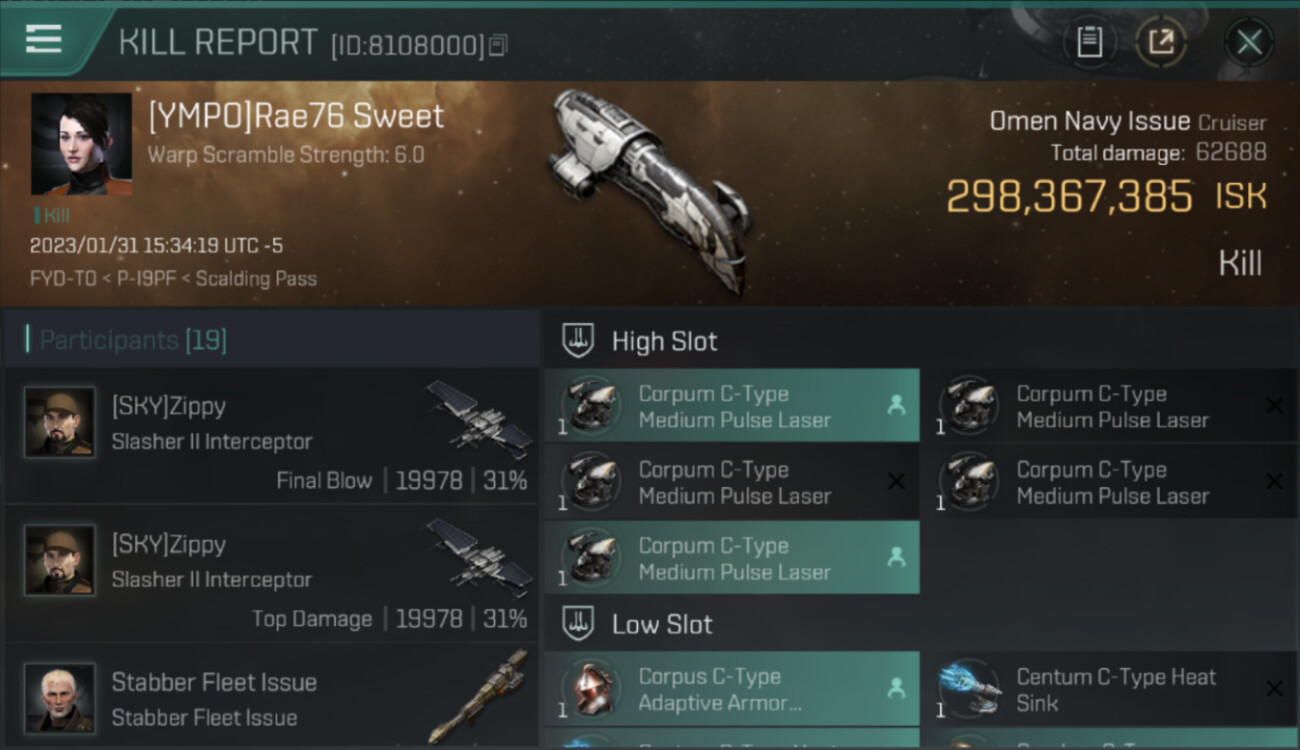This screenshot has height=750, width=1300.
Task: Open the clipboard notes icon
Action: pyautogui.click(x=1089, y=42)
